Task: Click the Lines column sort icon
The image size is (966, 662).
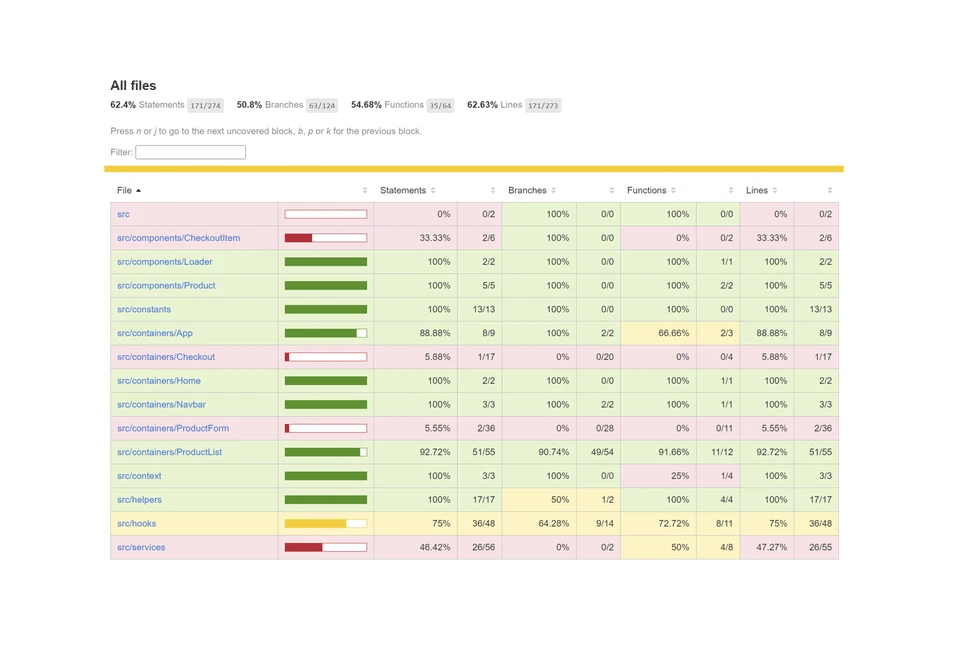Action: point(775,191)
